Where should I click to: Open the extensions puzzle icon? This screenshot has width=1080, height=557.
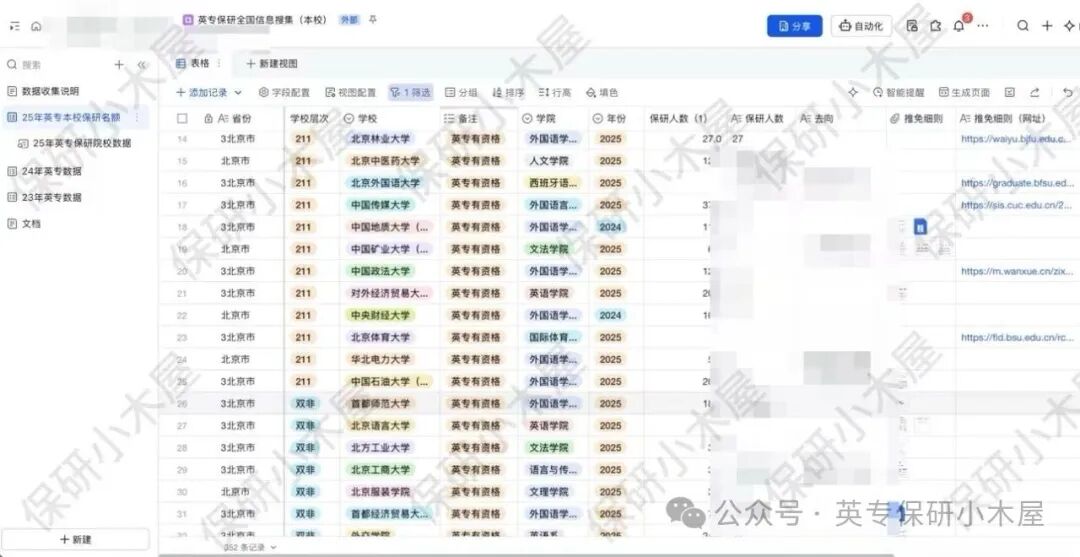tap(935, 26)
